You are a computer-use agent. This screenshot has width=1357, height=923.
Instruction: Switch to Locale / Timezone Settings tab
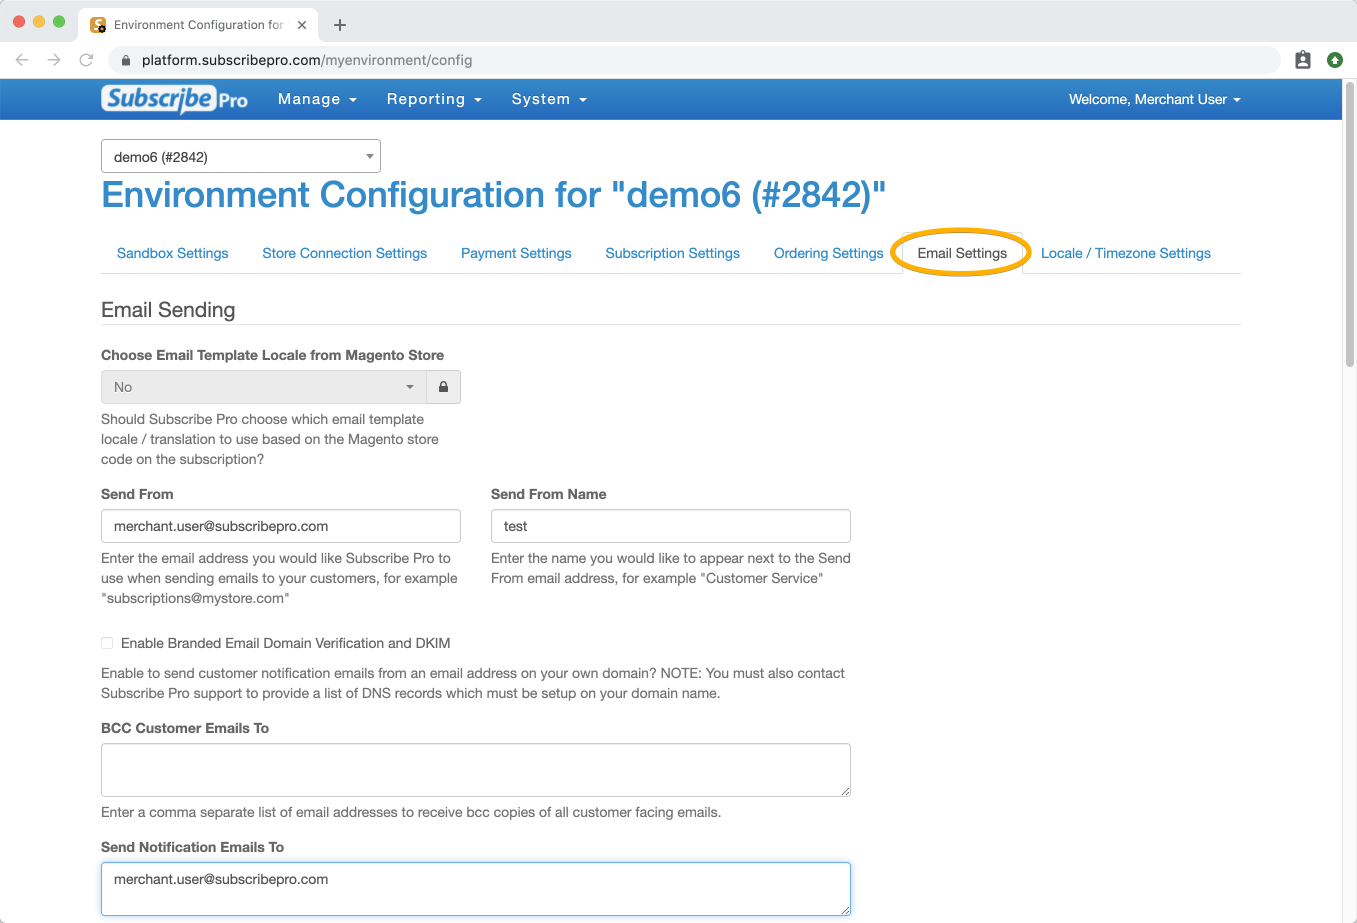pyautogui.click(x=1126, y=253)
